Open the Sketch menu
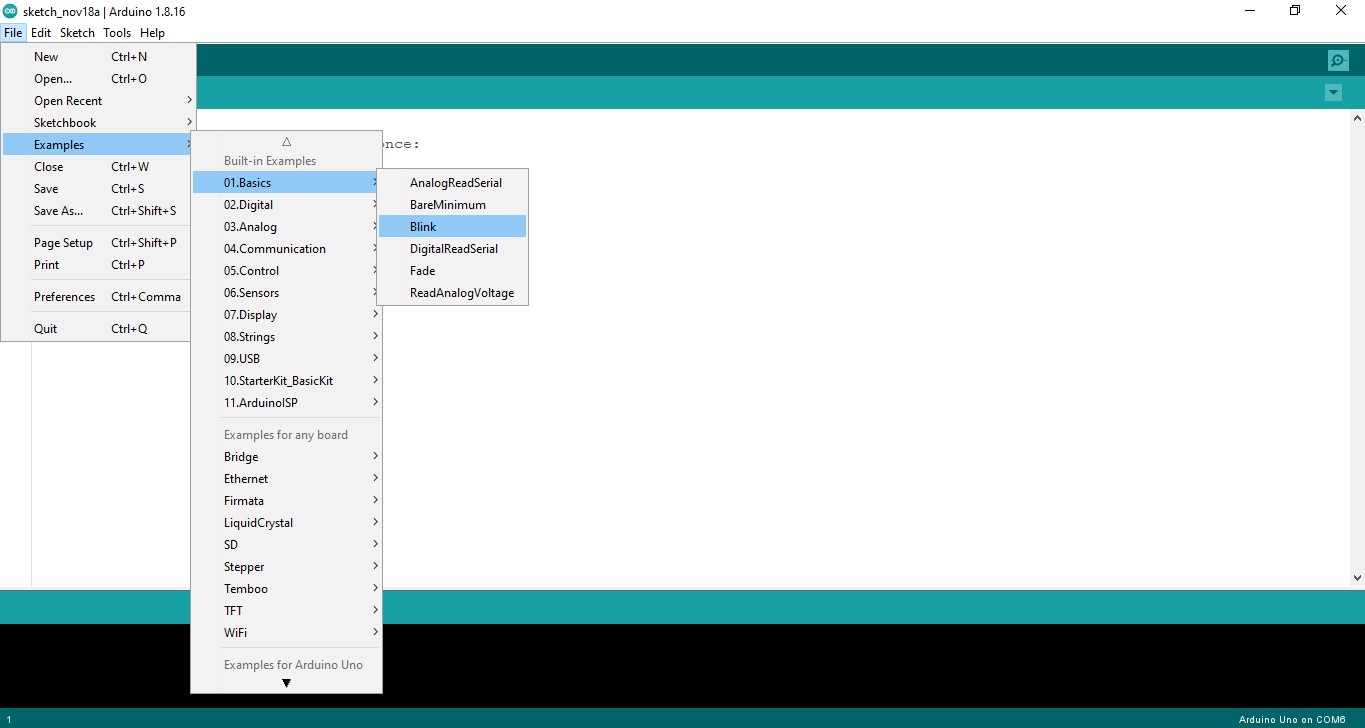Image resolution: width=1365 pixels, height=728 pixels. tap(77, 33)
